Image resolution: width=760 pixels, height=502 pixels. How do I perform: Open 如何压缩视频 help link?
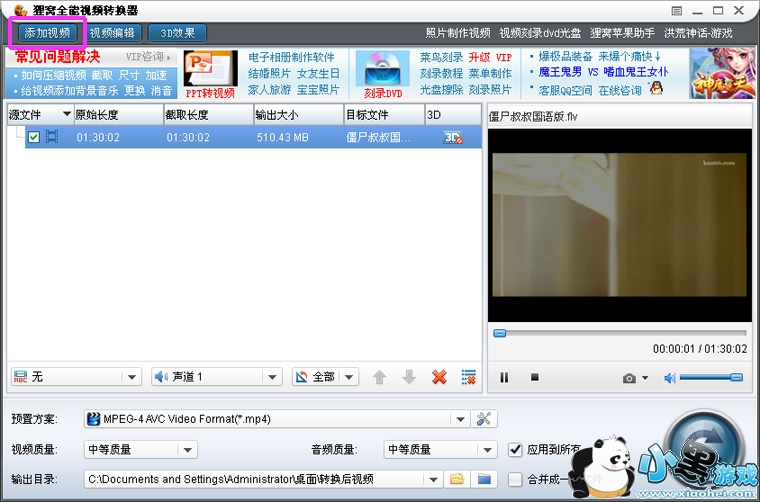click(53, 75)
